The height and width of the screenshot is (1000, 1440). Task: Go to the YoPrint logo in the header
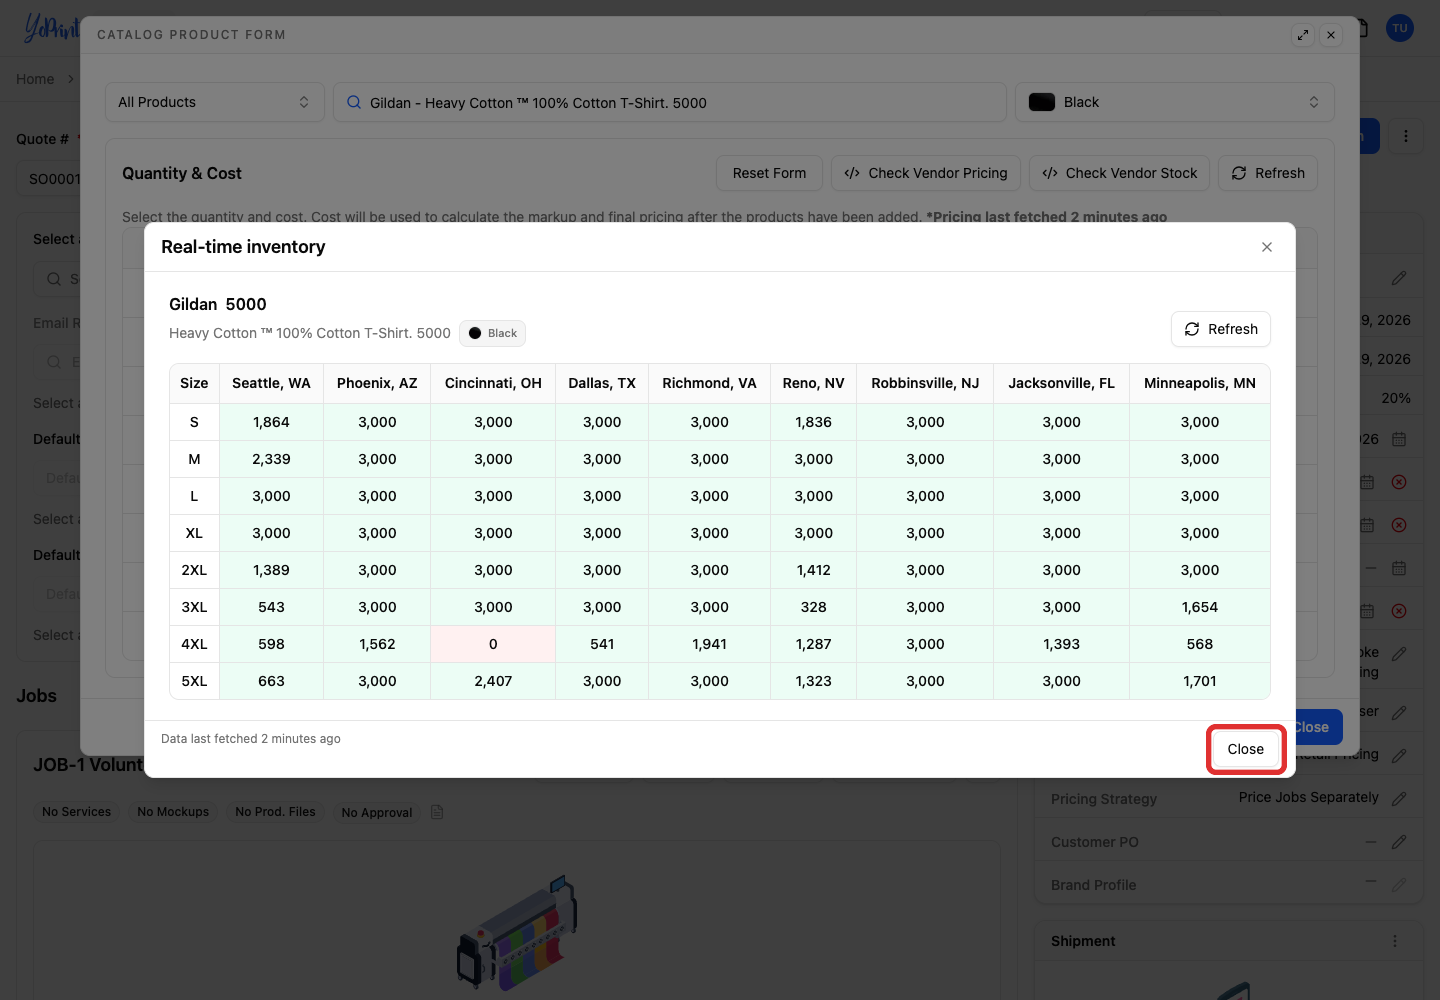50,28
